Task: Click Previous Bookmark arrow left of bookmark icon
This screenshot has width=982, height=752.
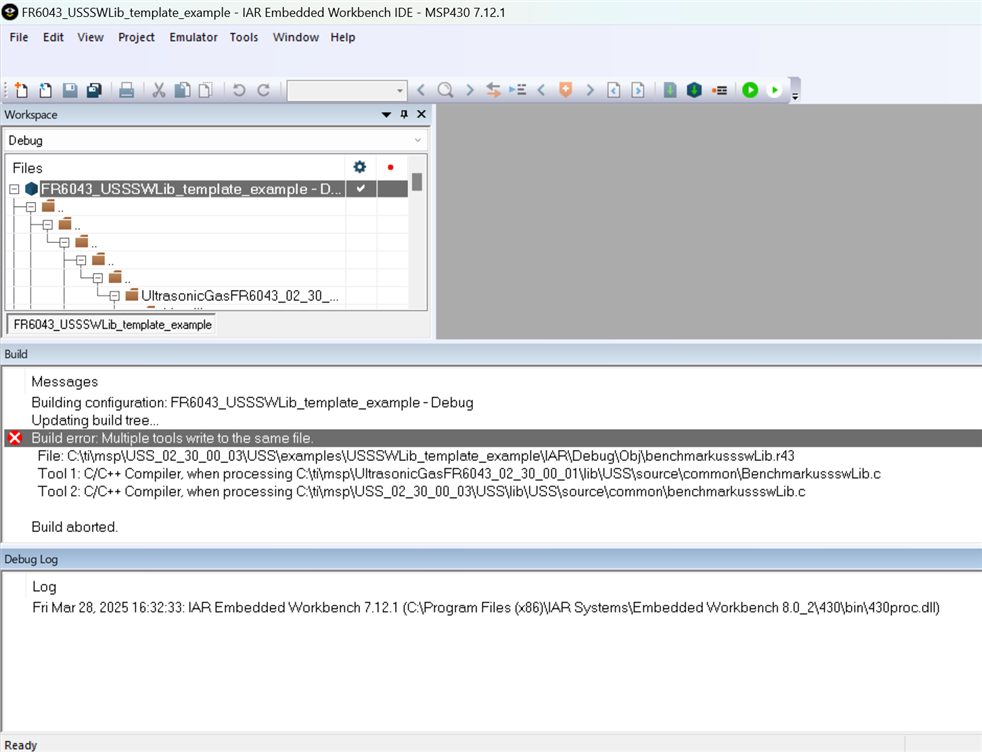Action: tap(542, 90)
